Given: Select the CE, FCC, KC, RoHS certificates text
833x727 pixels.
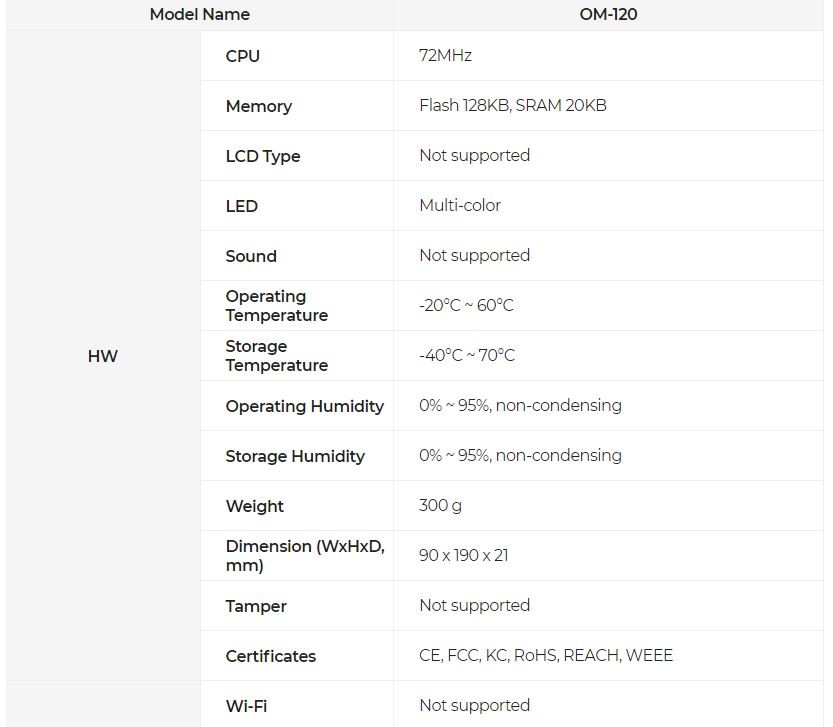Looking at the screenshot, I should 546,655.
